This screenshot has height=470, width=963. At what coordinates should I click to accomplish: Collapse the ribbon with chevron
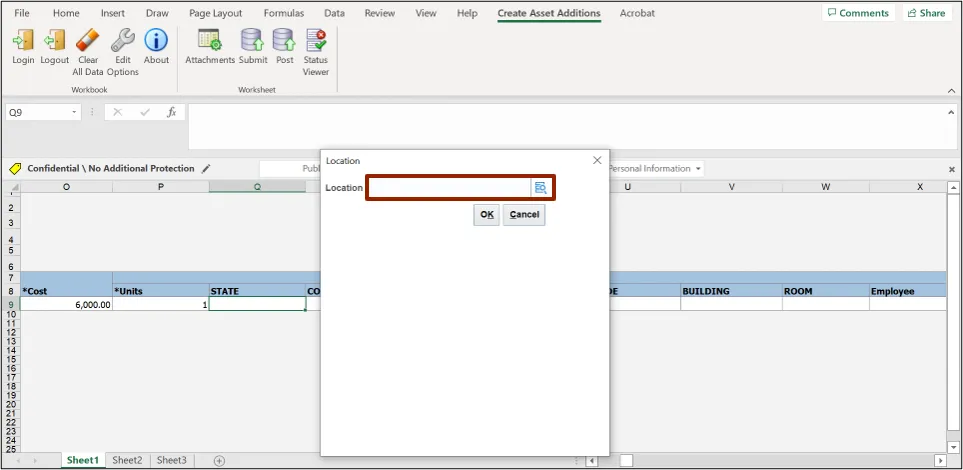click(x=951, y=91)
